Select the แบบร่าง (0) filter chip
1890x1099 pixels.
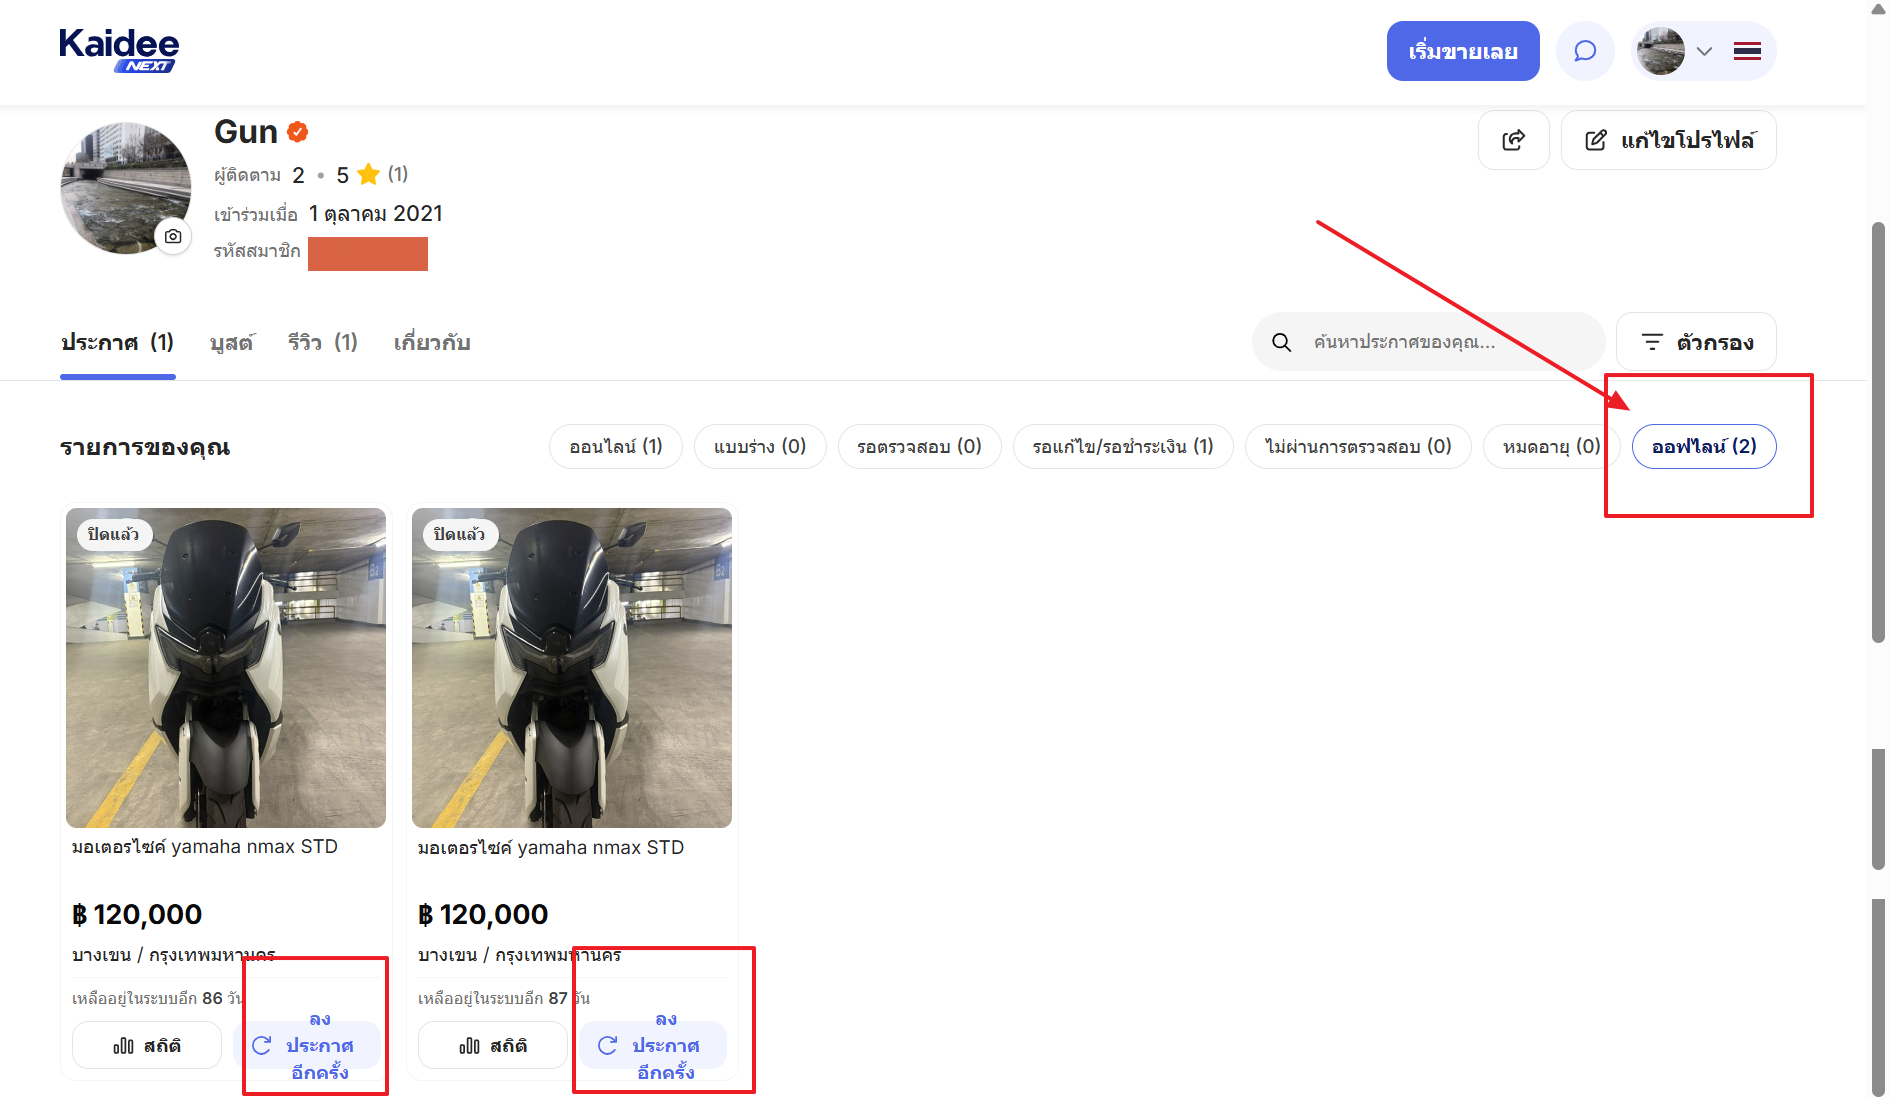pyautogui.click(x=760, y=446)
